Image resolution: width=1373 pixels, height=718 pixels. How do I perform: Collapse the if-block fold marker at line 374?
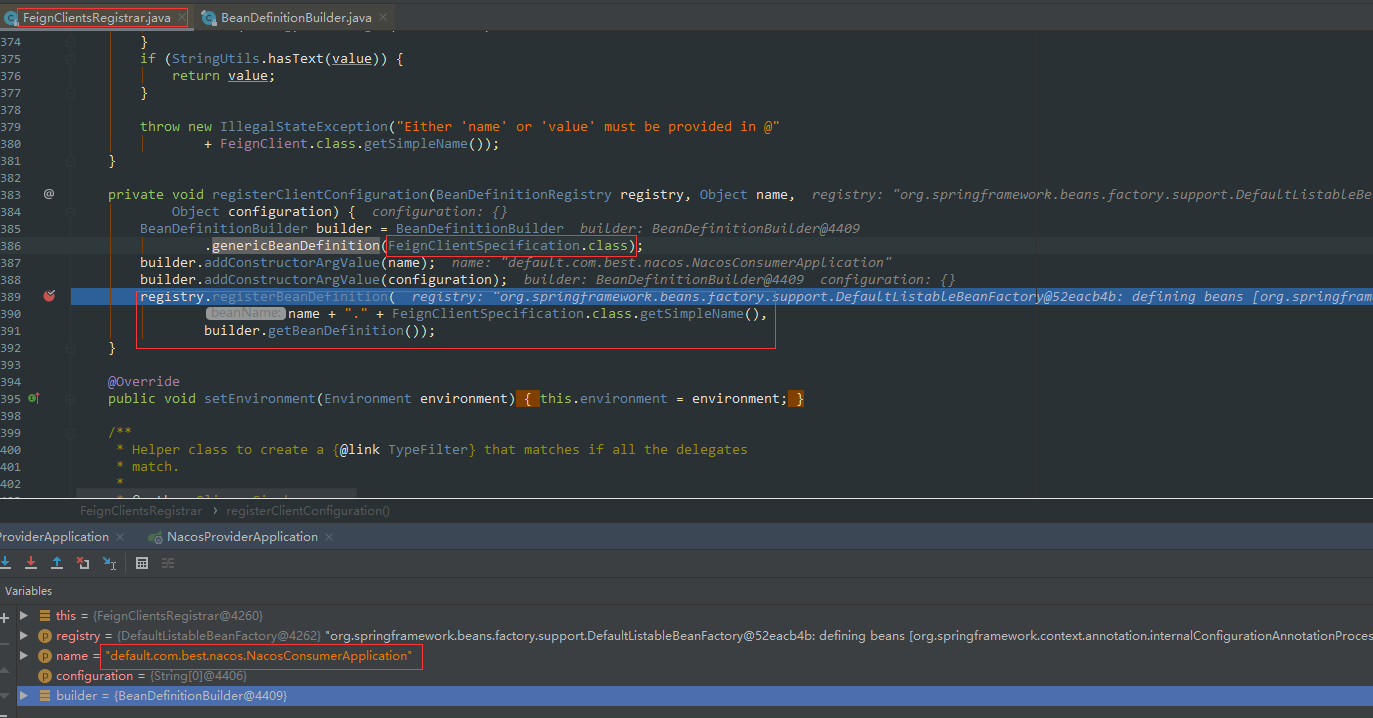[70, 42]
